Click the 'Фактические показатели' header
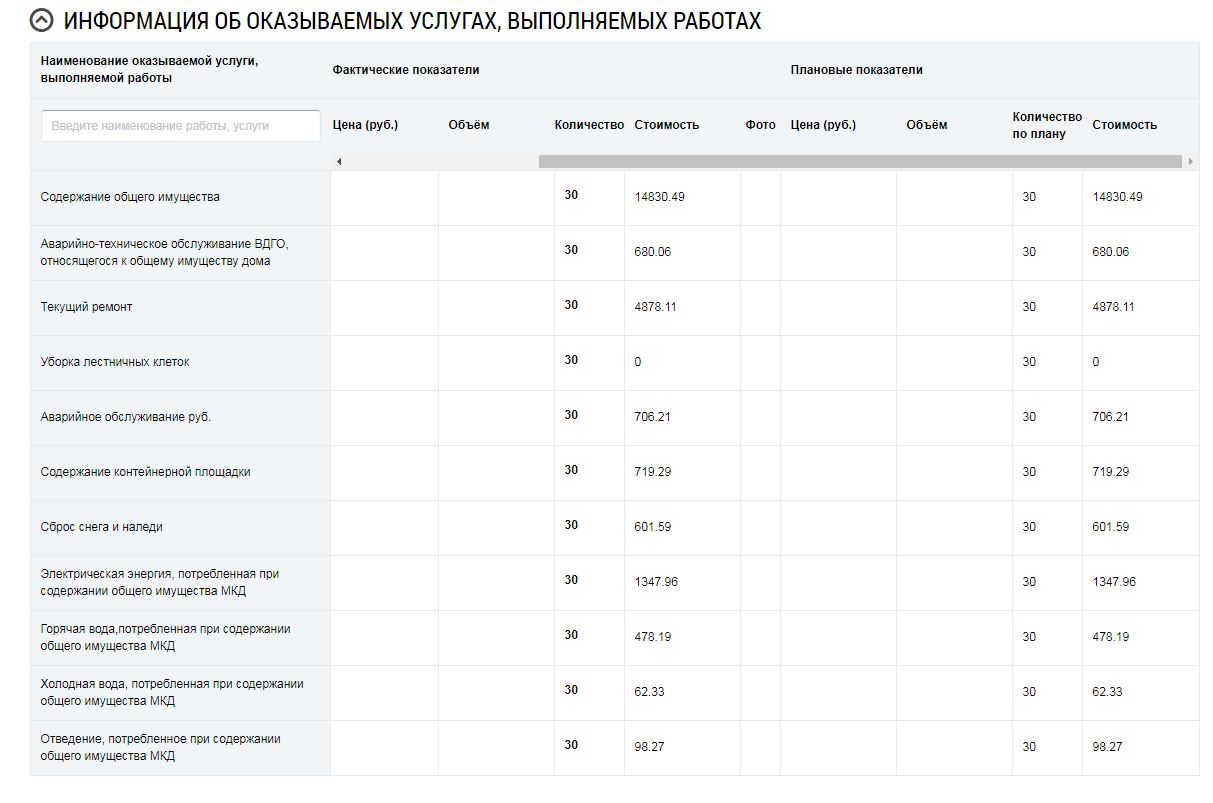1213x803 pixels. [x=406, y=70]
